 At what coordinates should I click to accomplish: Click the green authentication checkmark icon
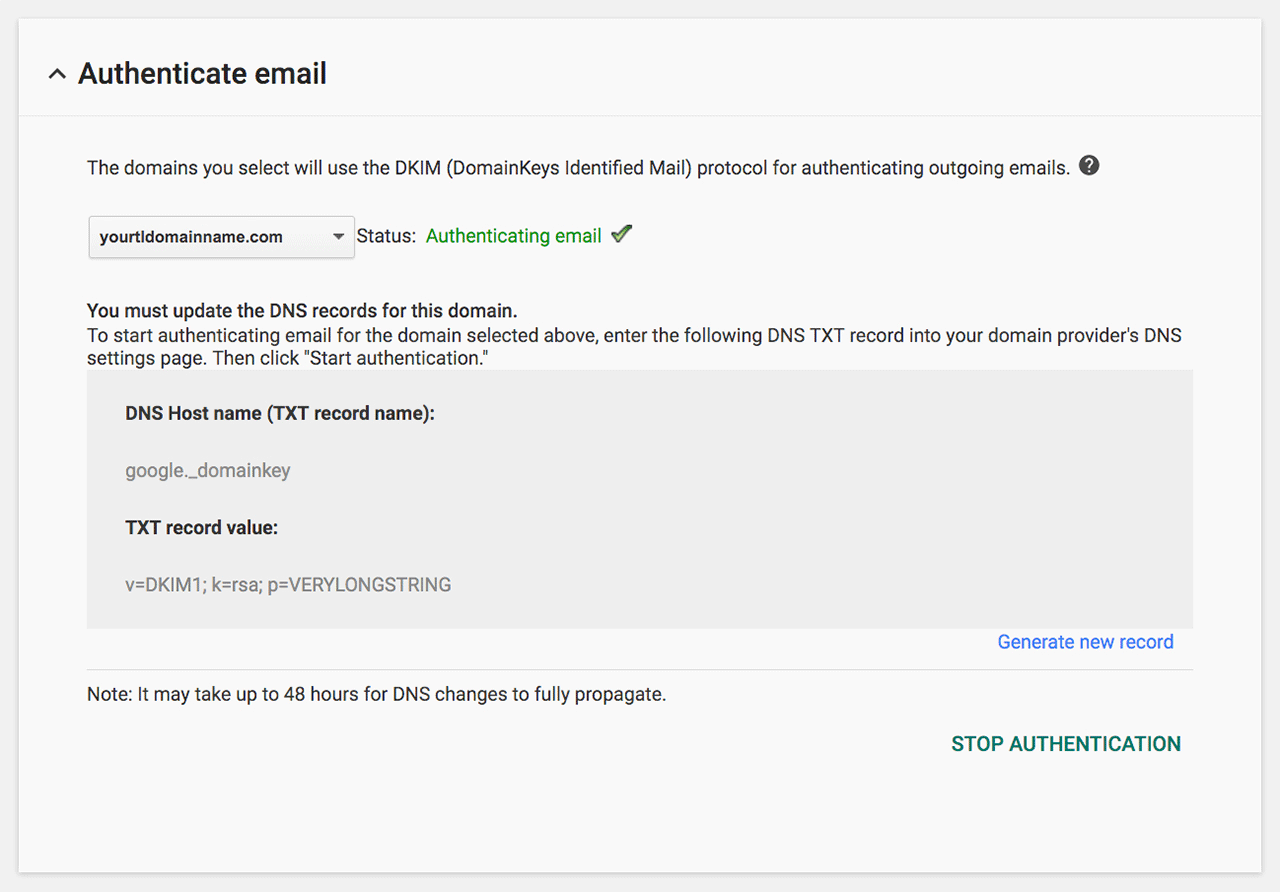622,235
